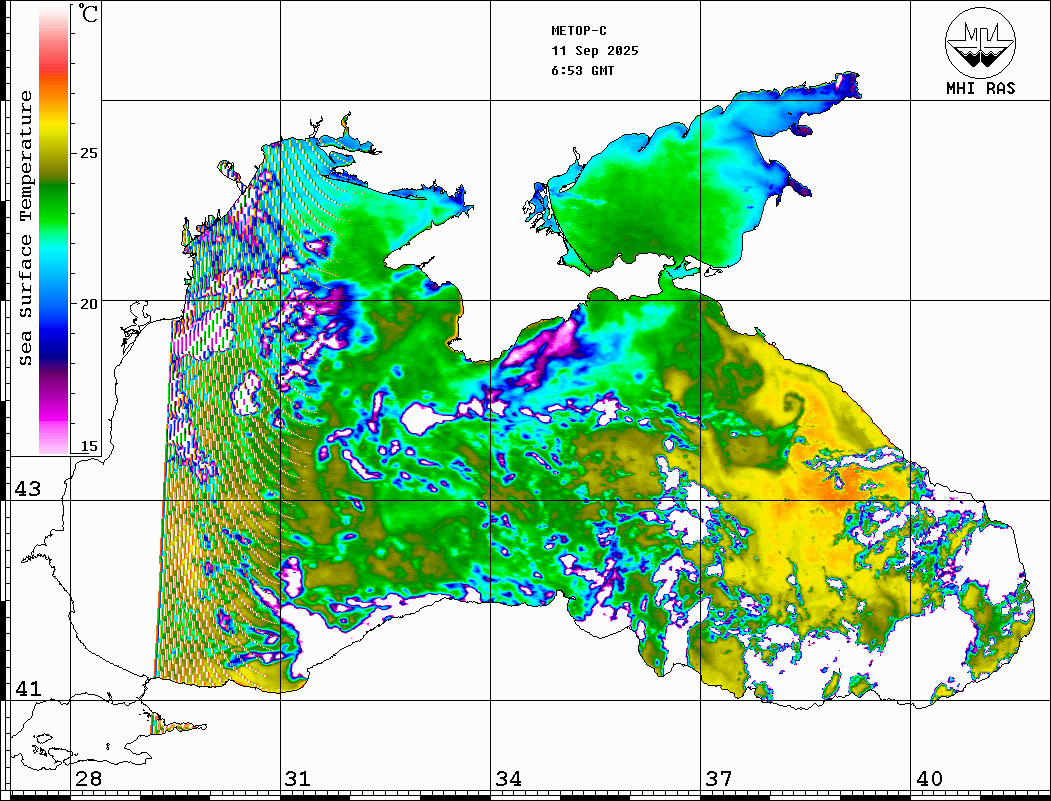Click the longitude 28 axis label
The image size is (1051, 801).
pos(88,779)
